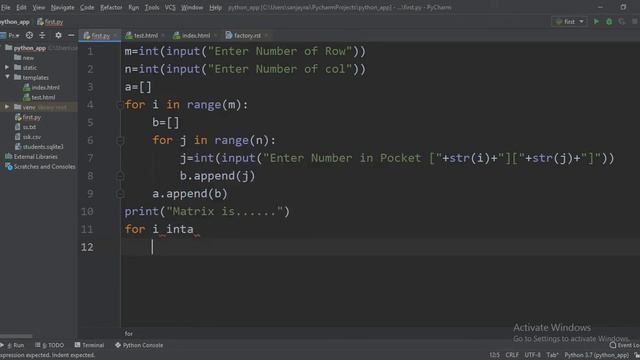640x360 pixels.
Task: Open the Window menu
Action: point(192,7)
